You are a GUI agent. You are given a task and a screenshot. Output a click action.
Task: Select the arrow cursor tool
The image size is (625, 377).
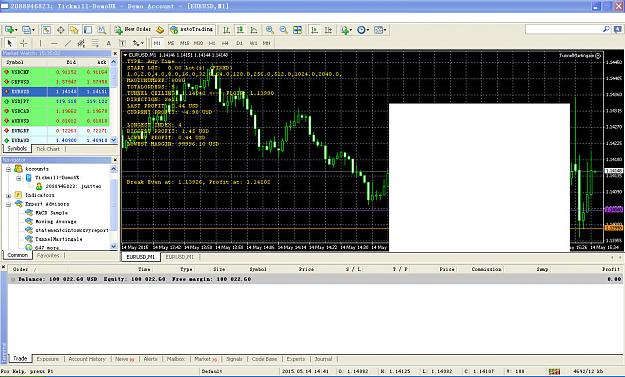pos(10,43)
